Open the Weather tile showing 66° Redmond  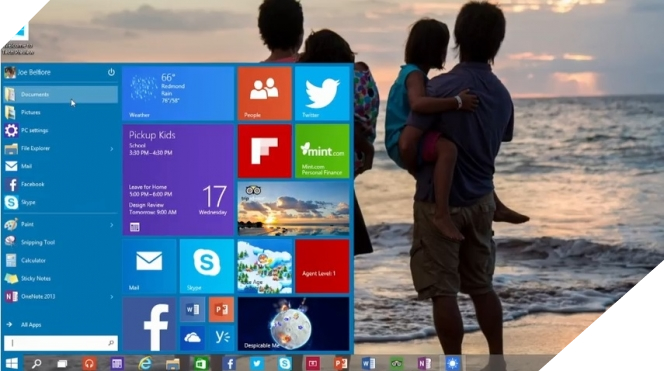(x=178, y=94)
